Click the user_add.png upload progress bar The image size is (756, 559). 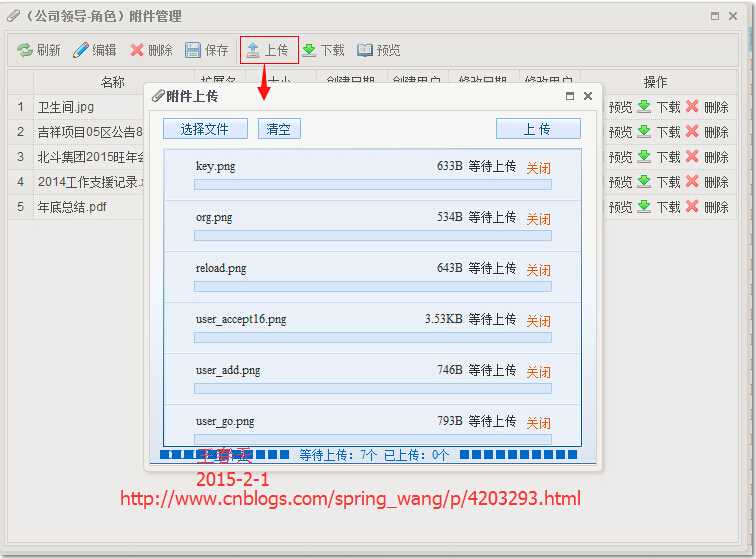373,389
